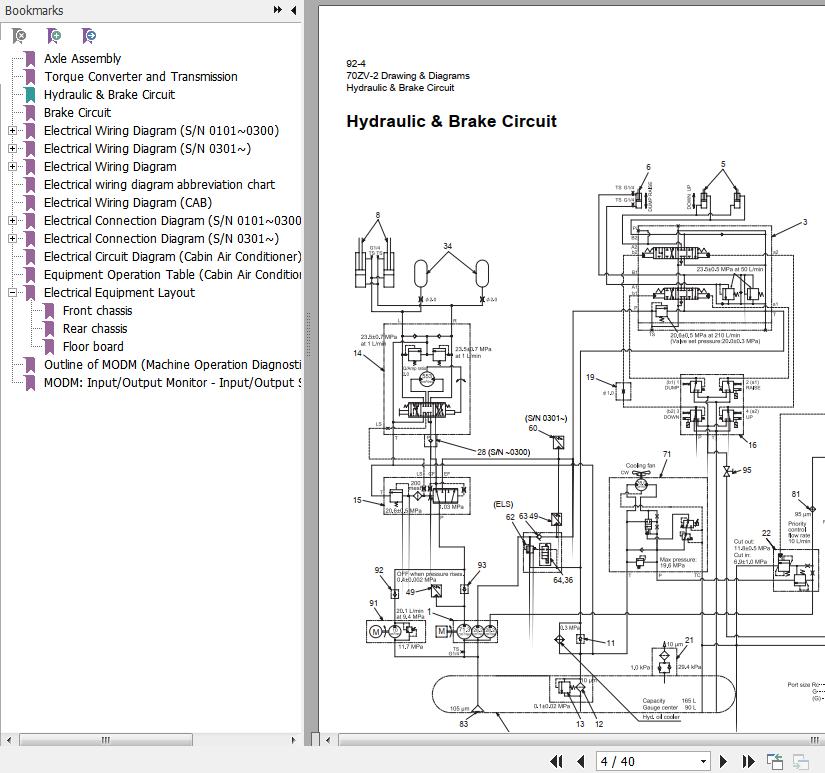This screenshot has height=773, width=825.
Task: Expand the plain Electrical Wiring Diagram bookmark
Action: click(x=13, y=166)
